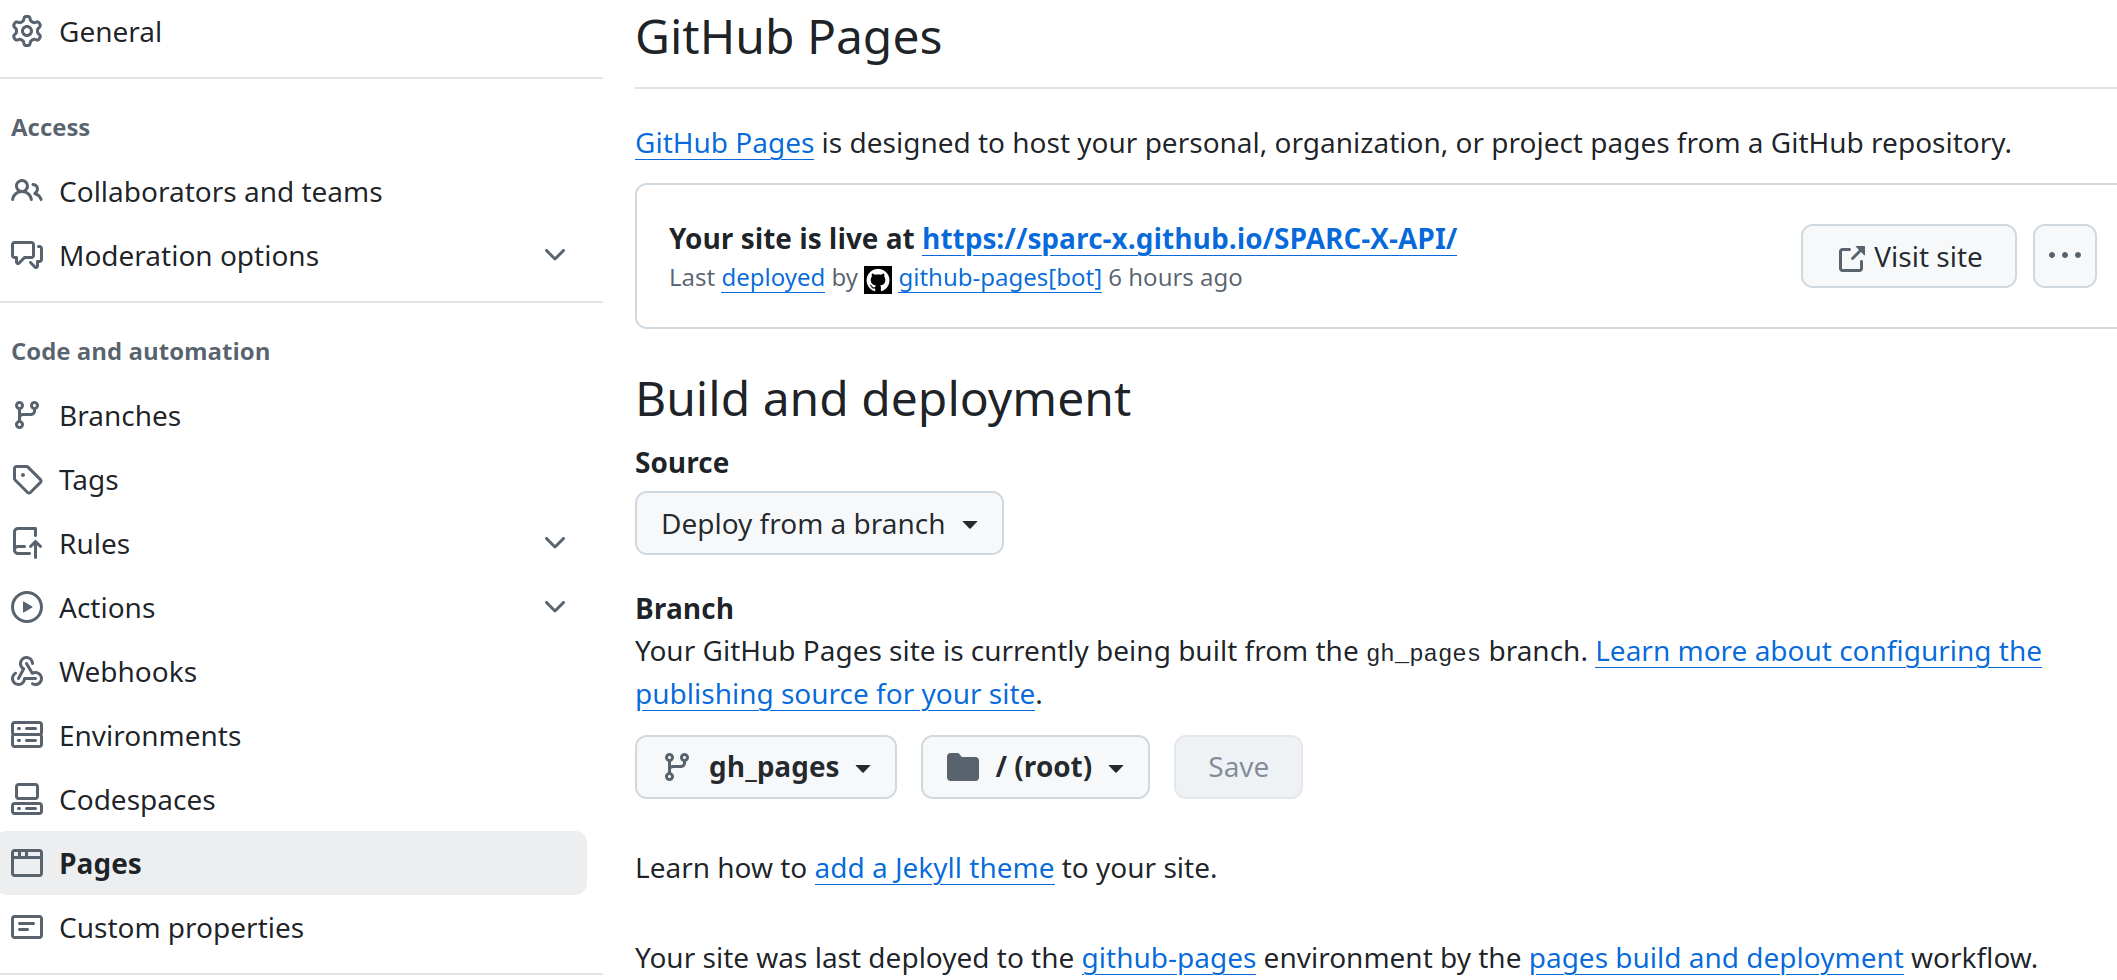The width and height of the screenshot is (2117, 980).
Task: Click the 'Source' label
Action: [682, 463]
